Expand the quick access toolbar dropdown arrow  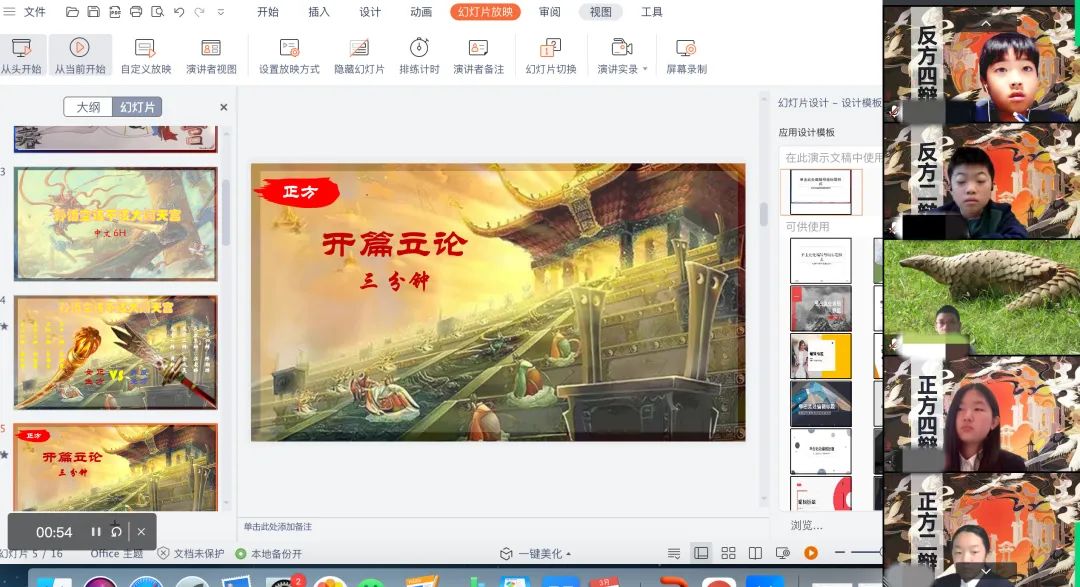click(x=221, y=12)
